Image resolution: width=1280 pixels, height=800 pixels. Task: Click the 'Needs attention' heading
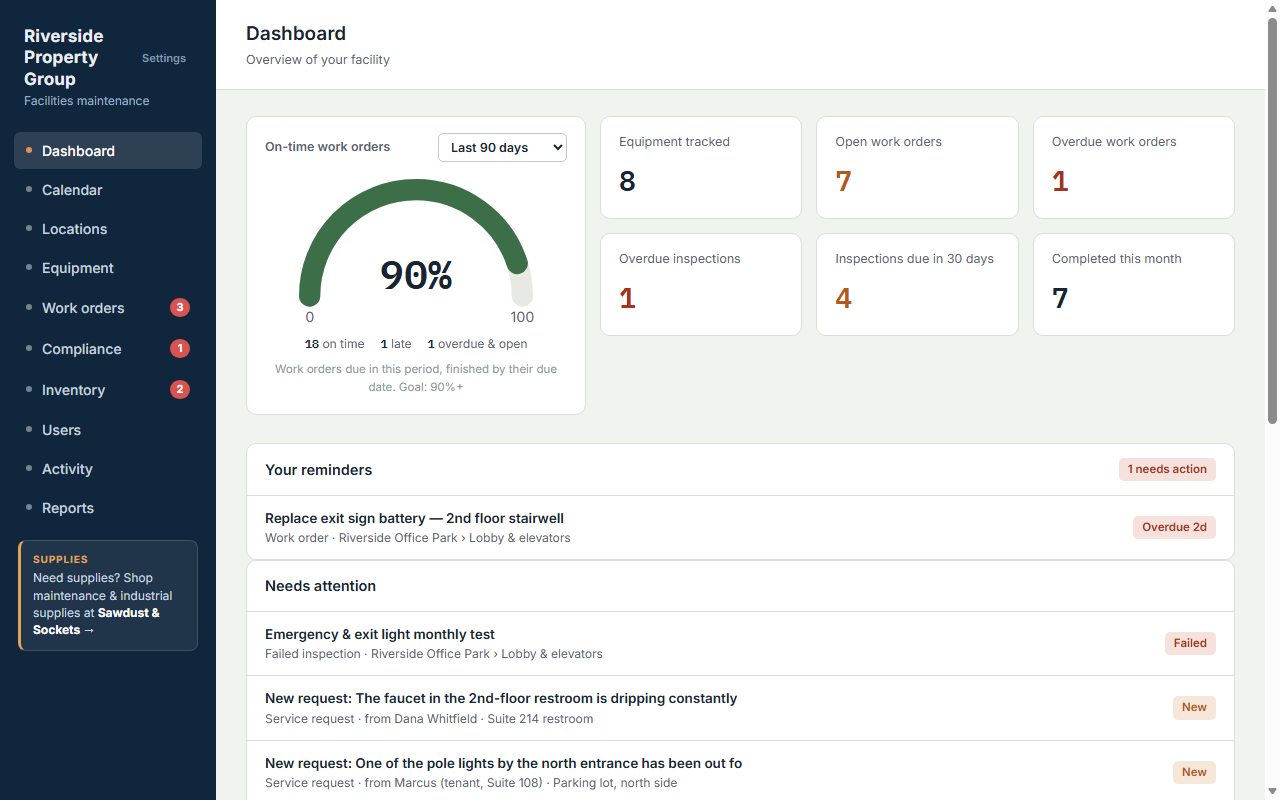point(320,586)
